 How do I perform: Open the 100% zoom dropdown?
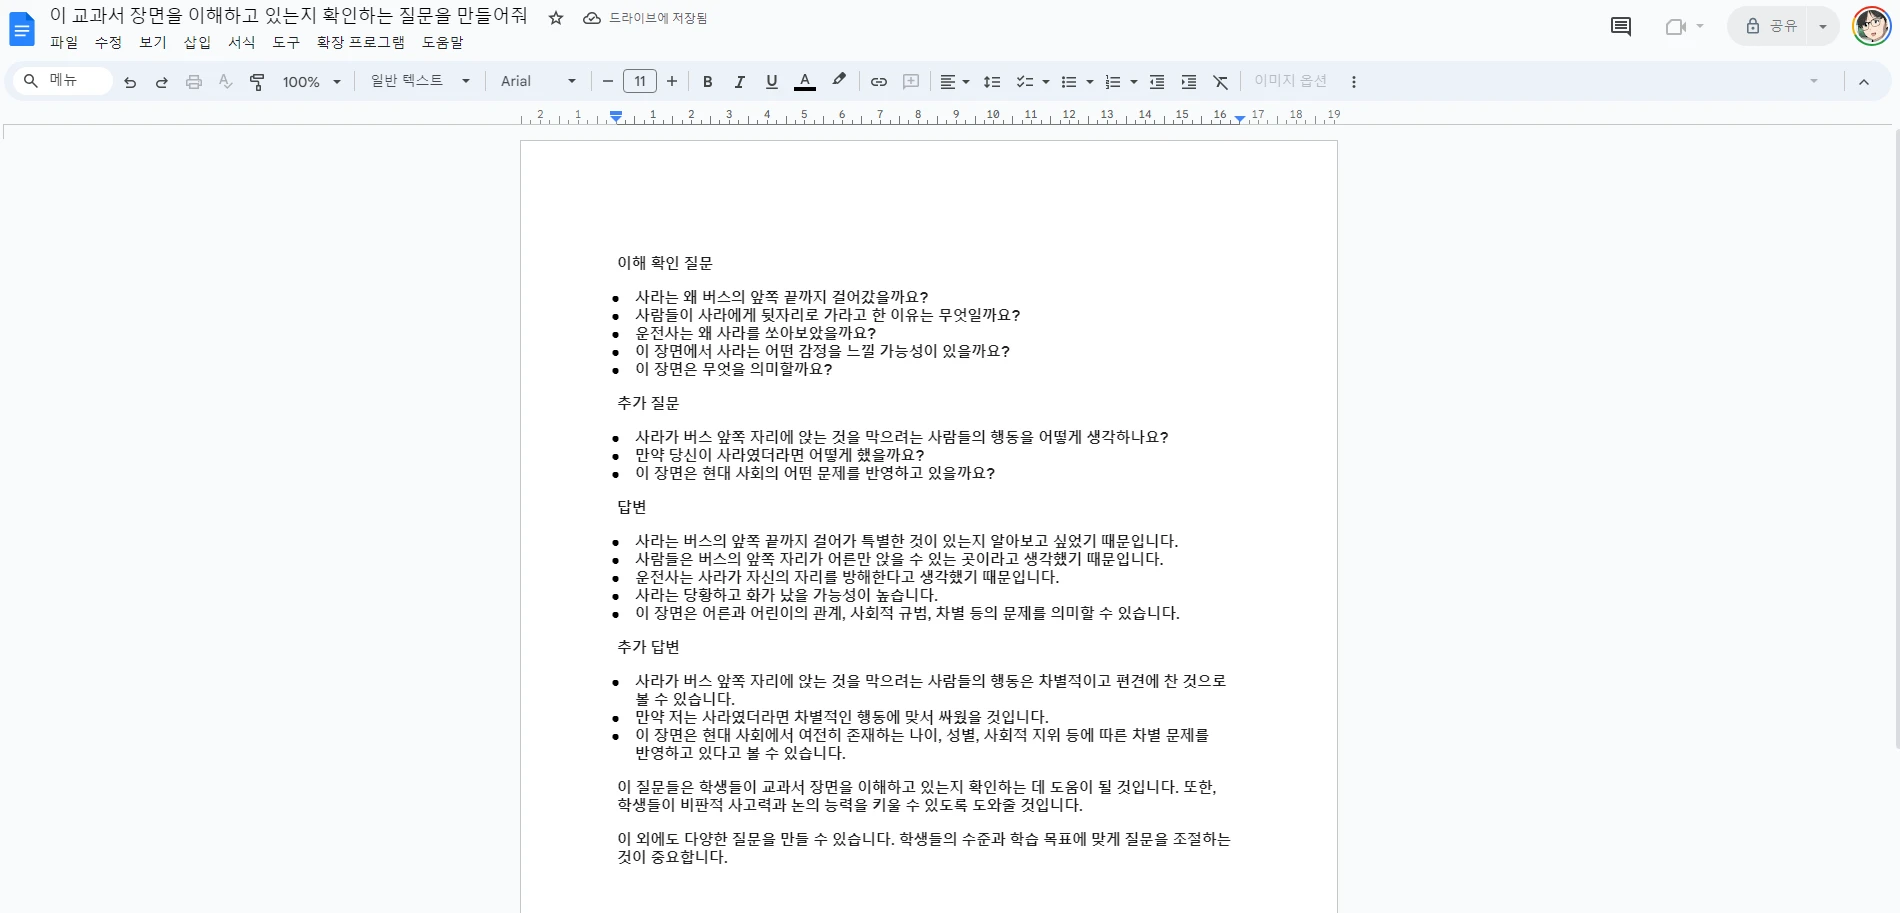click(x=311, y=82)
